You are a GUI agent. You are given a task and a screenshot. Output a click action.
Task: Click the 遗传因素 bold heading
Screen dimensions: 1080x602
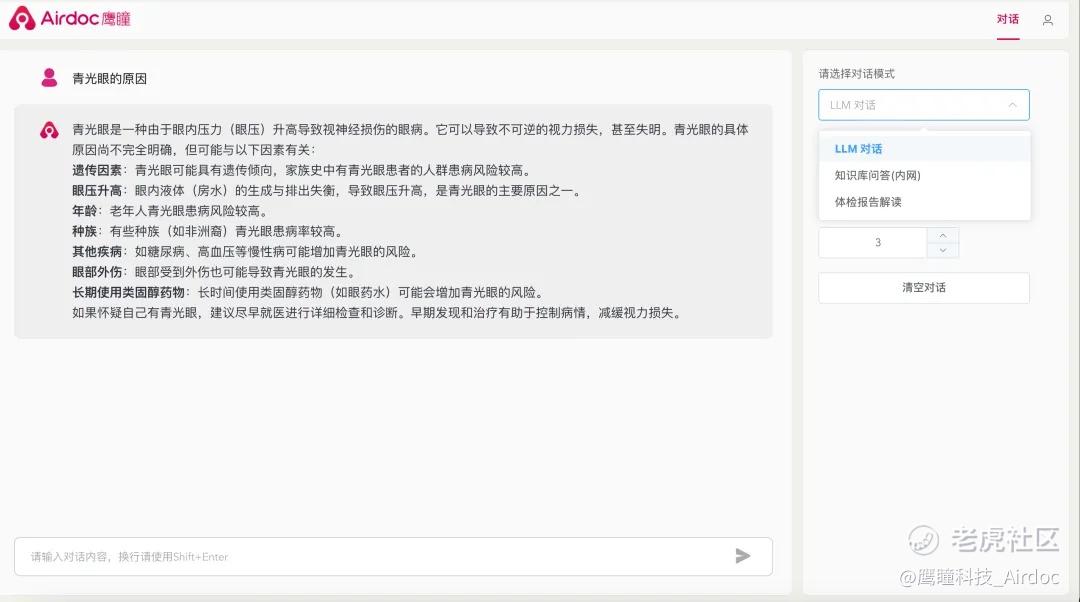point(97,170)
